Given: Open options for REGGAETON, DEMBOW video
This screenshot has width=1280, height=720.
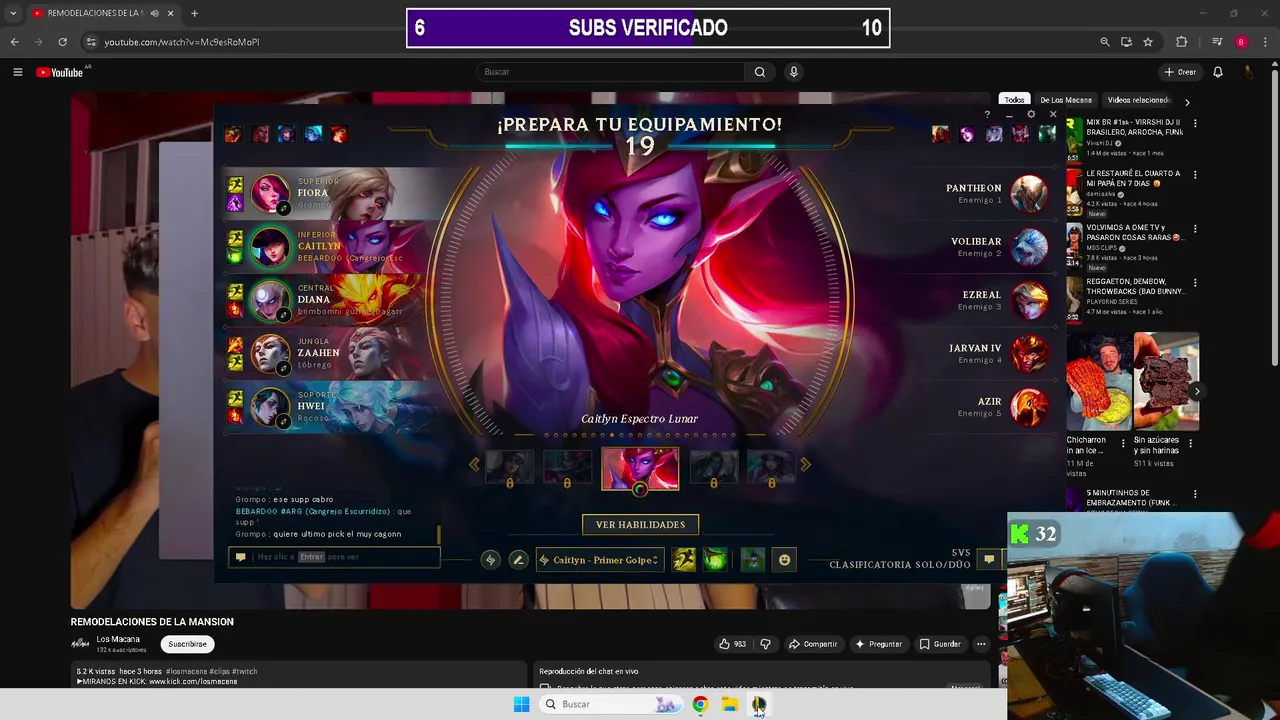Looking at the screenshot, I should [1195, 282].
